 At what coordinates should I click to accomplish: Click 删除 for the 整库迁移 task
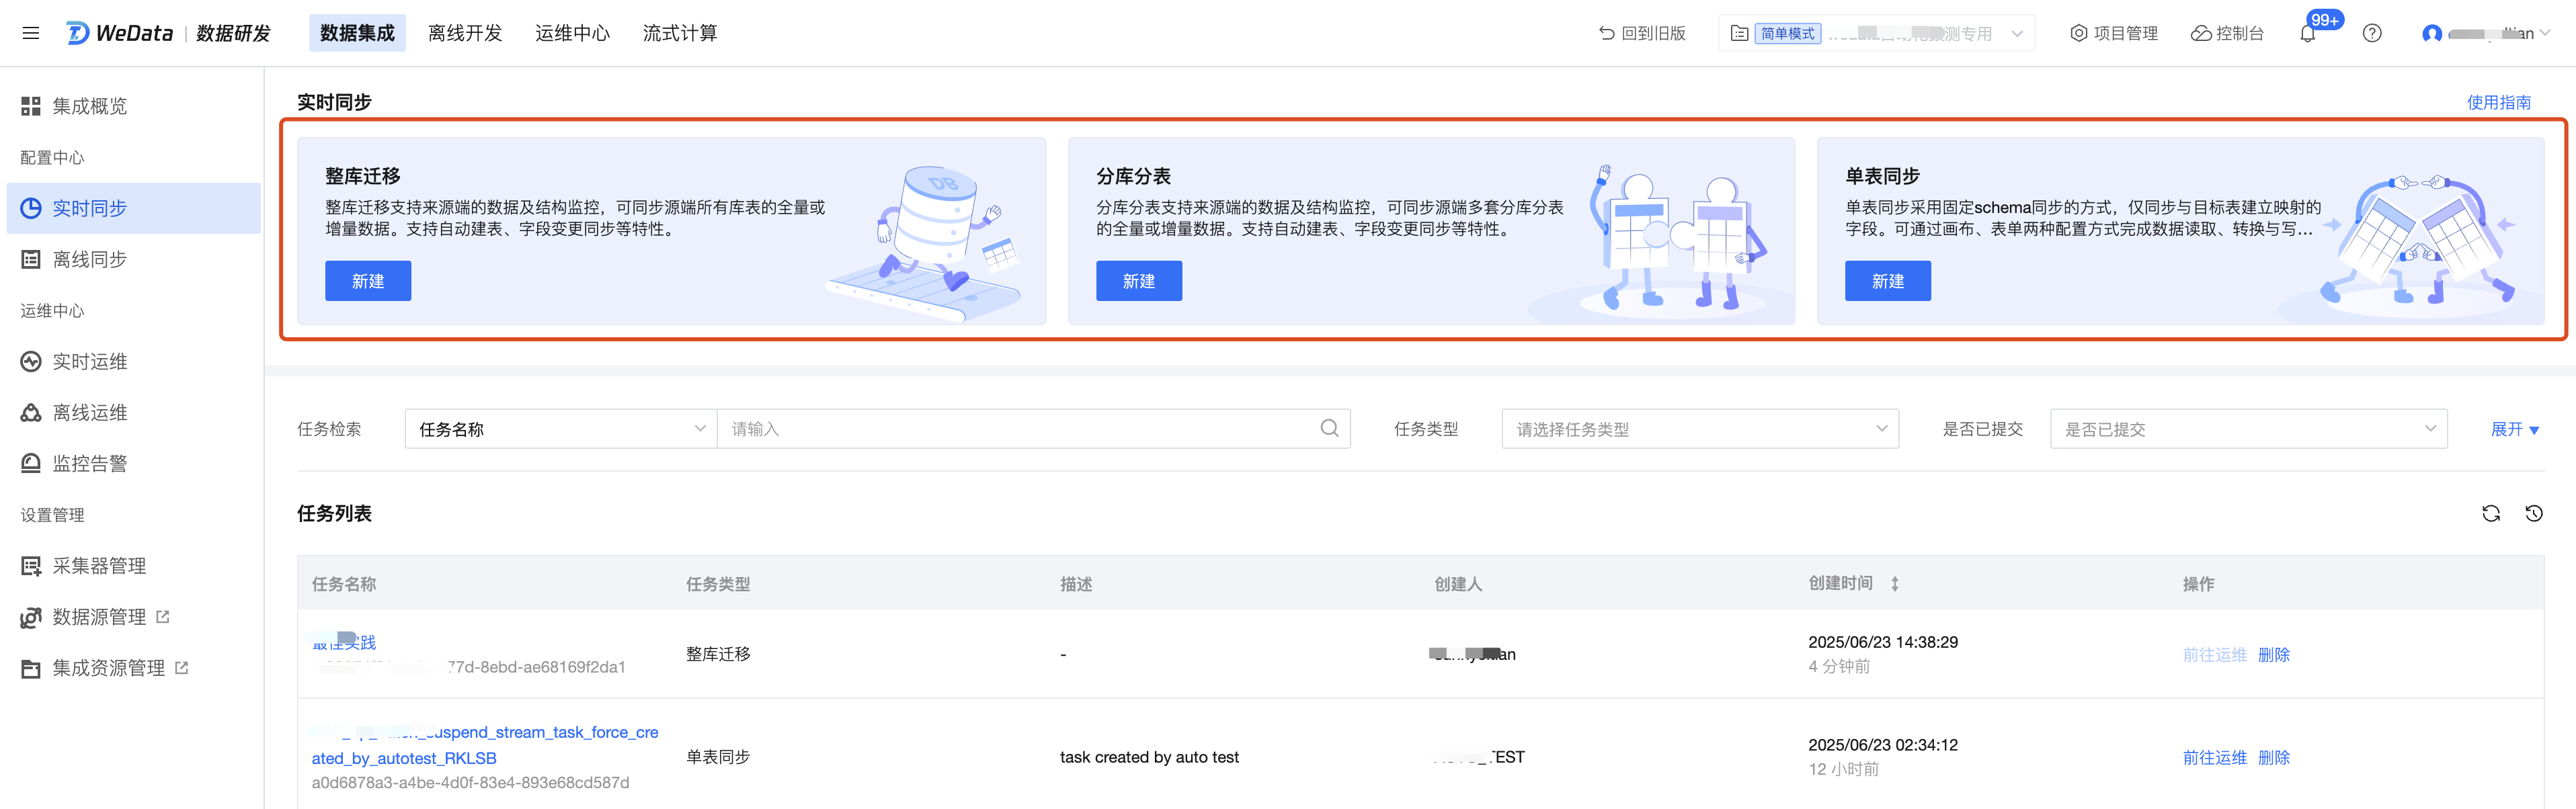pyautogui.click(x=2274, y=654)
